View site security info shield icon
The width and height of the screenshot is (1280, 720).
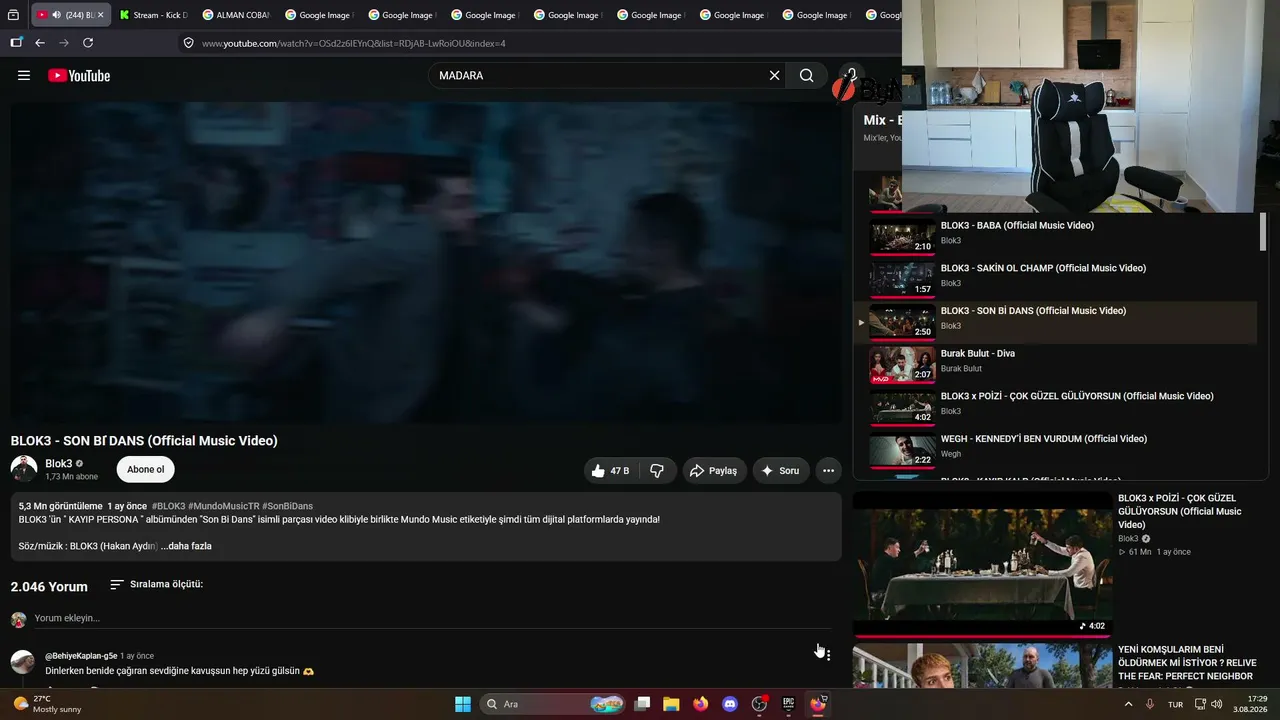tap(188, 43)
